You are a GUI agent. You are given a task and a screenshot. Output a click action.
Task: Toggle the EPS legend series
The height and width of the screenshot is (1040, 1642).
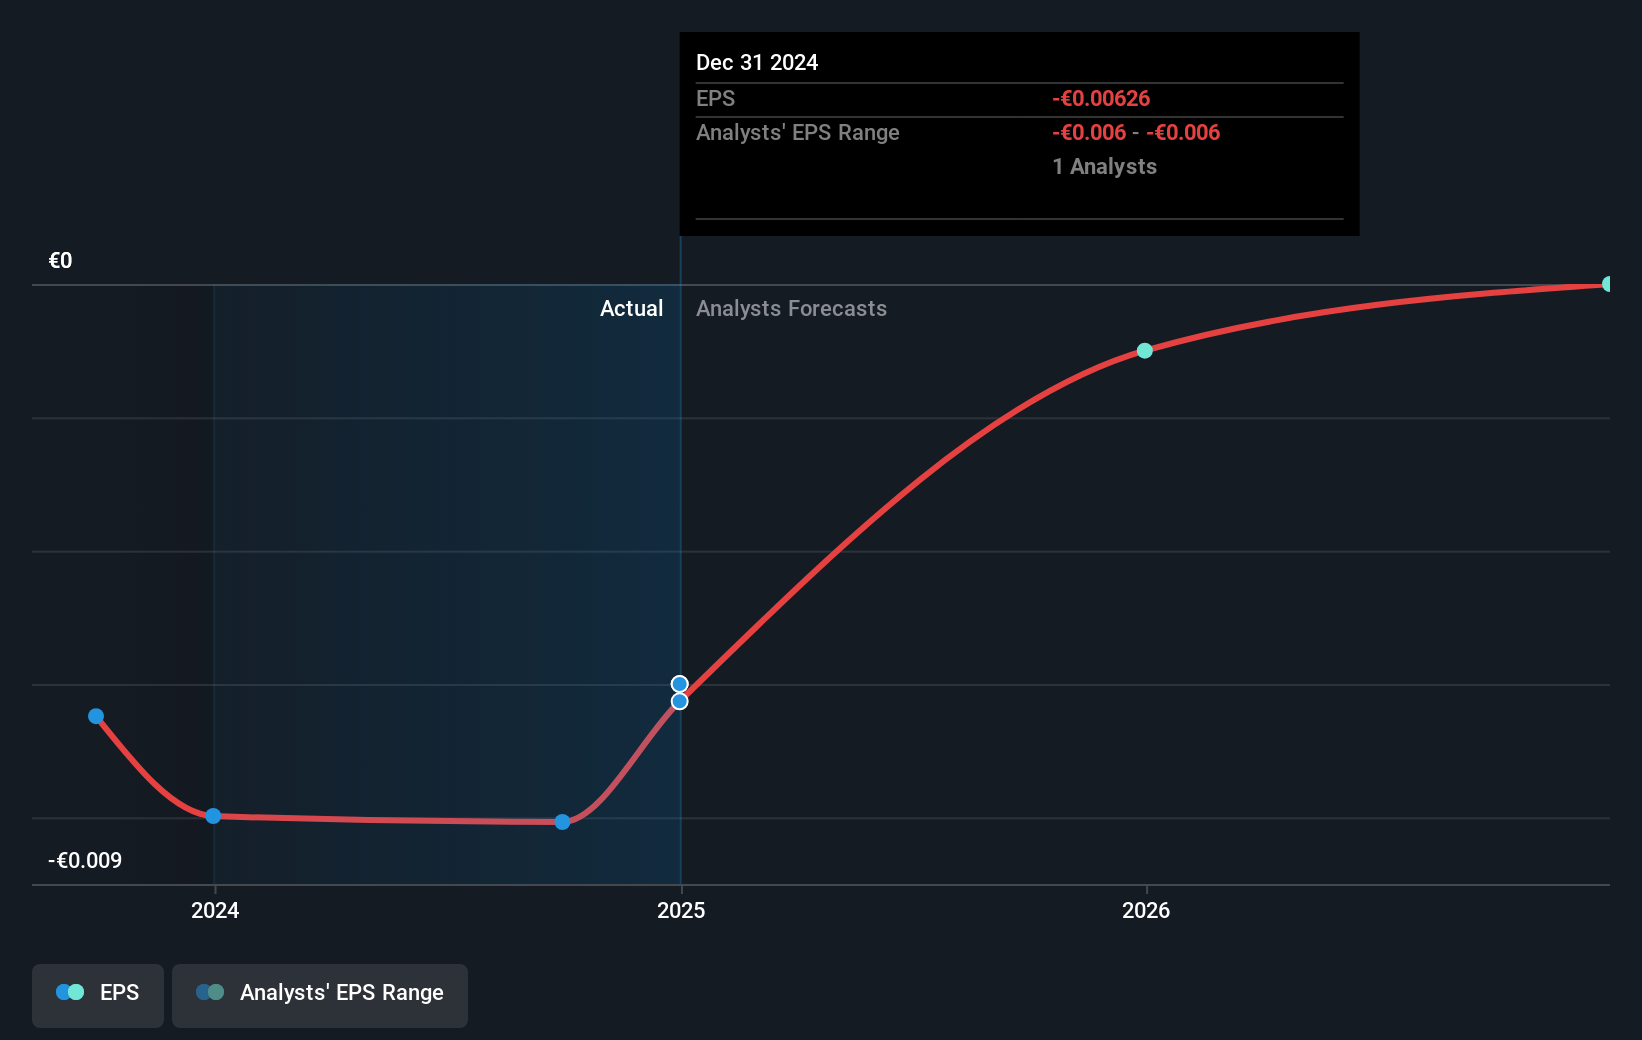click(x=98, y=995)
